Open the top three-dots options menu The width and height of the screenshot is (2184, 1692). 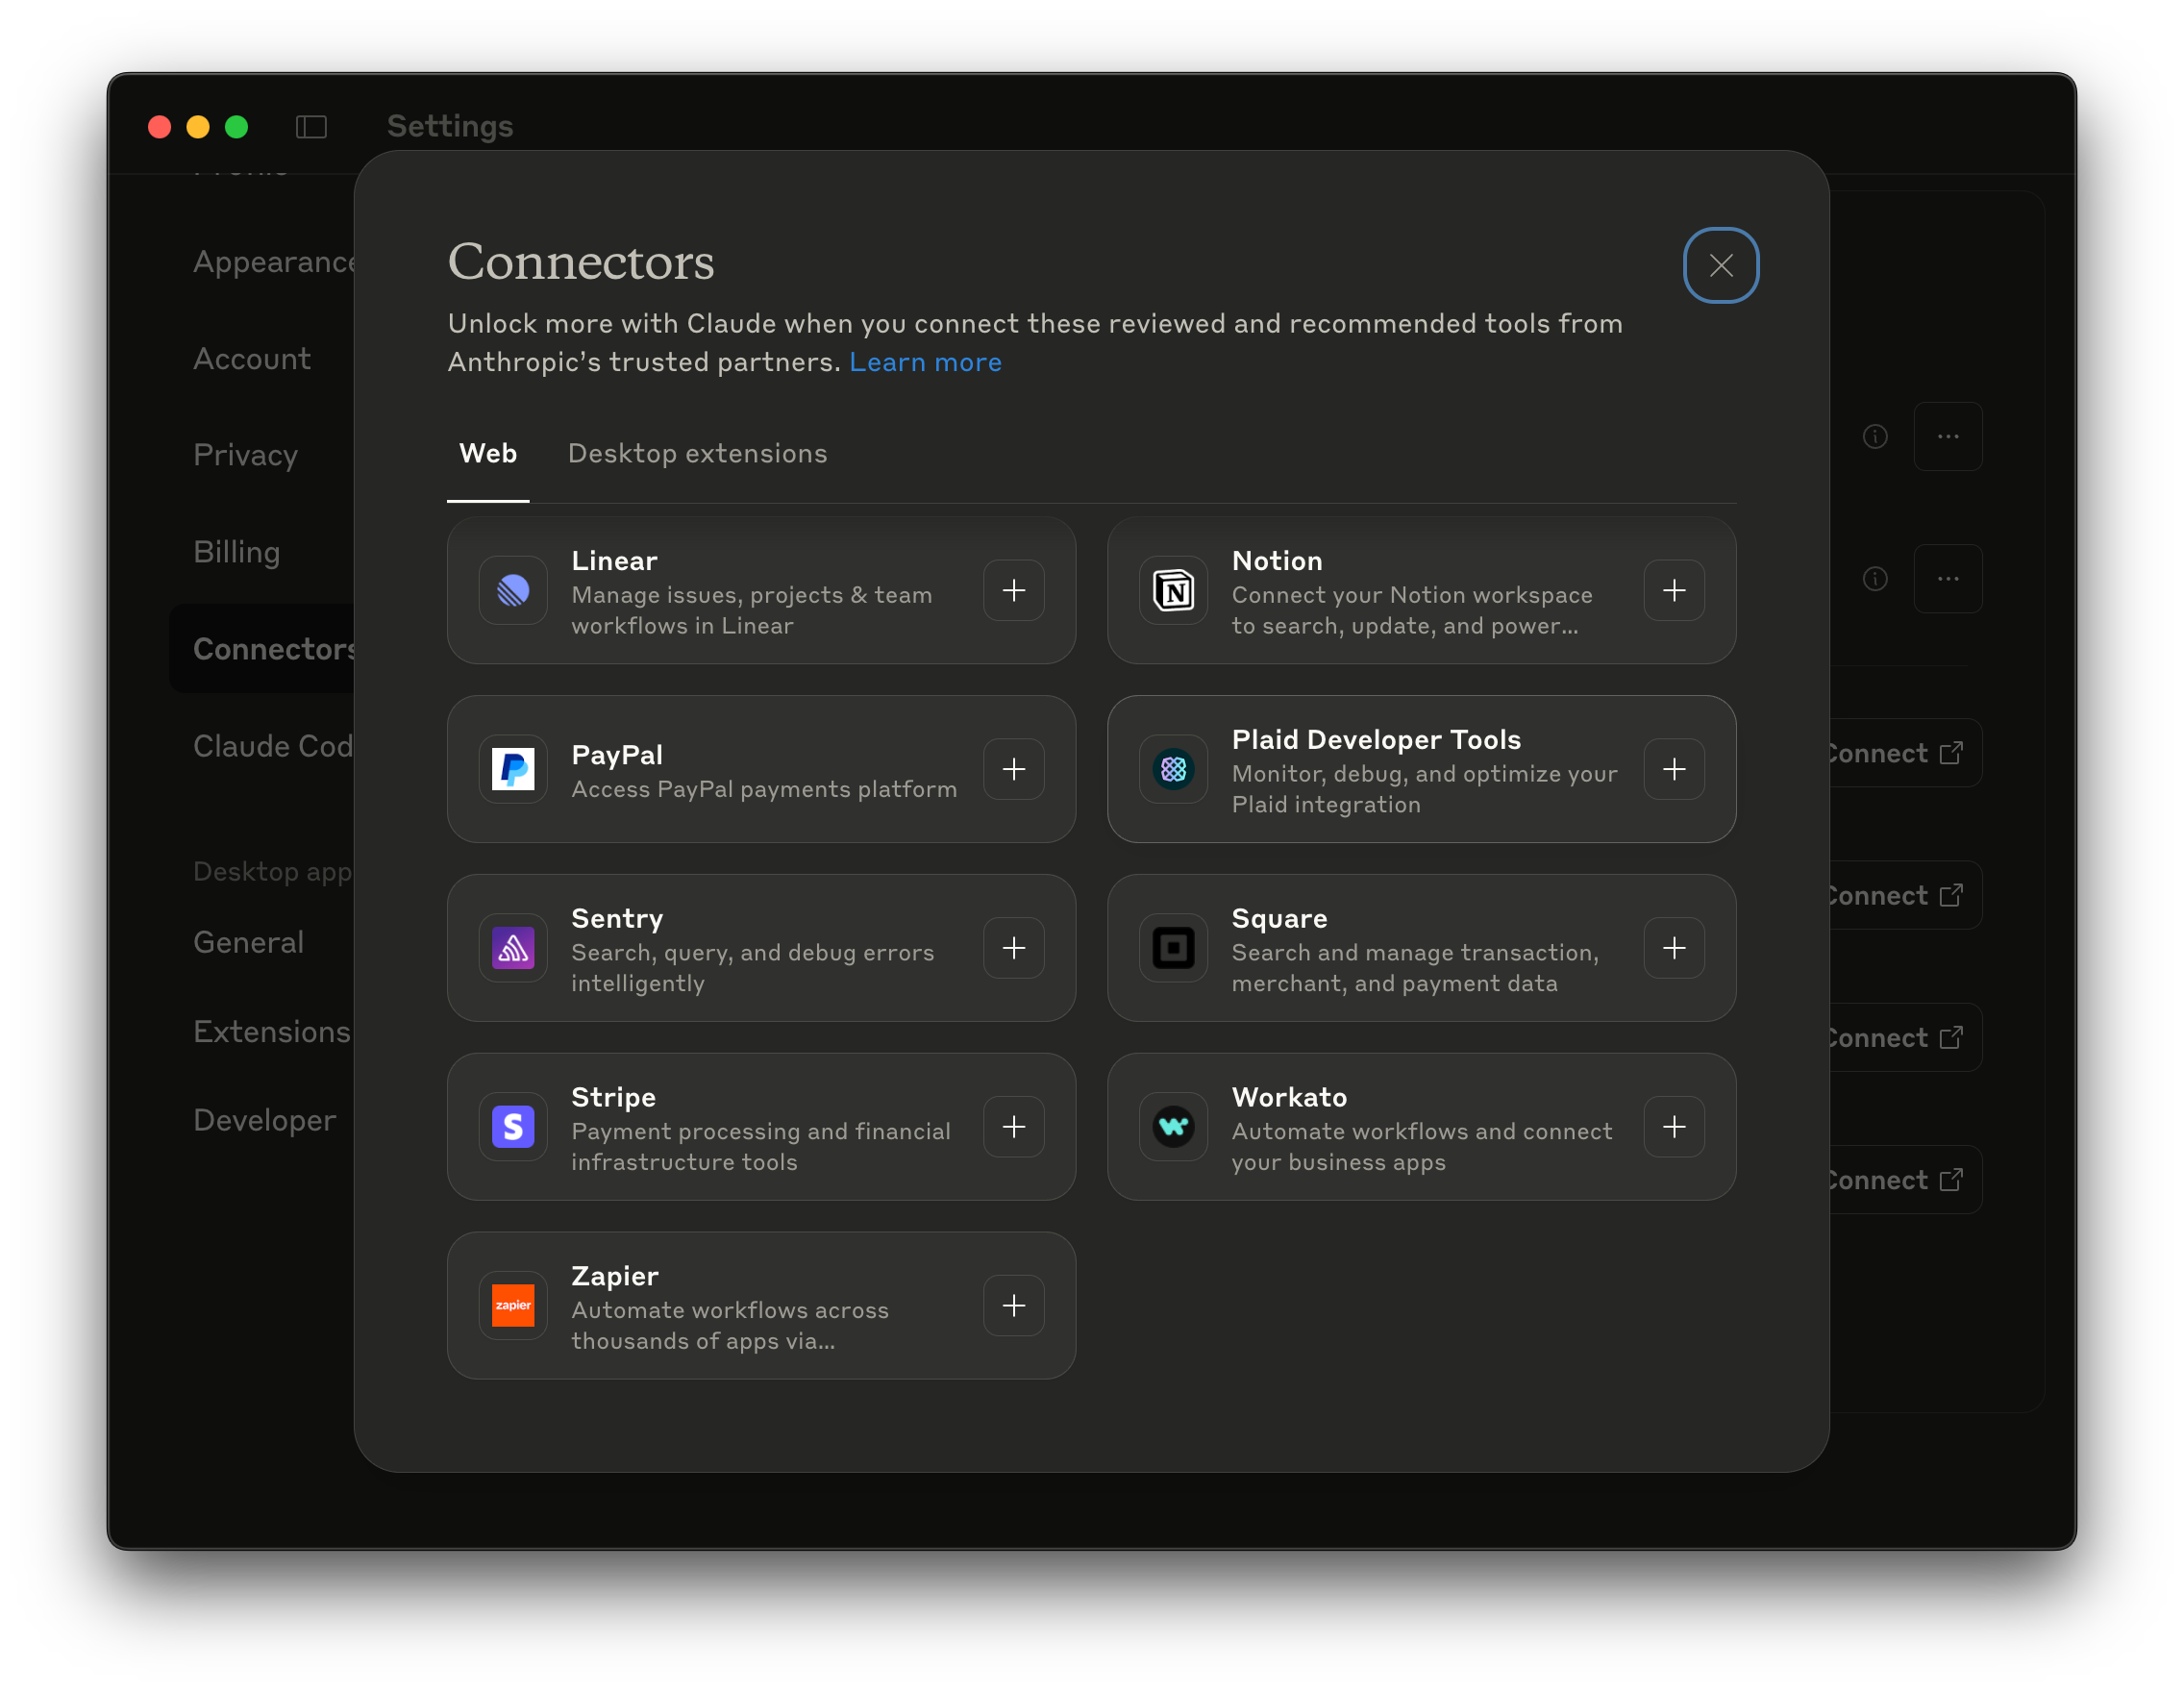[x=1947, y=437]
